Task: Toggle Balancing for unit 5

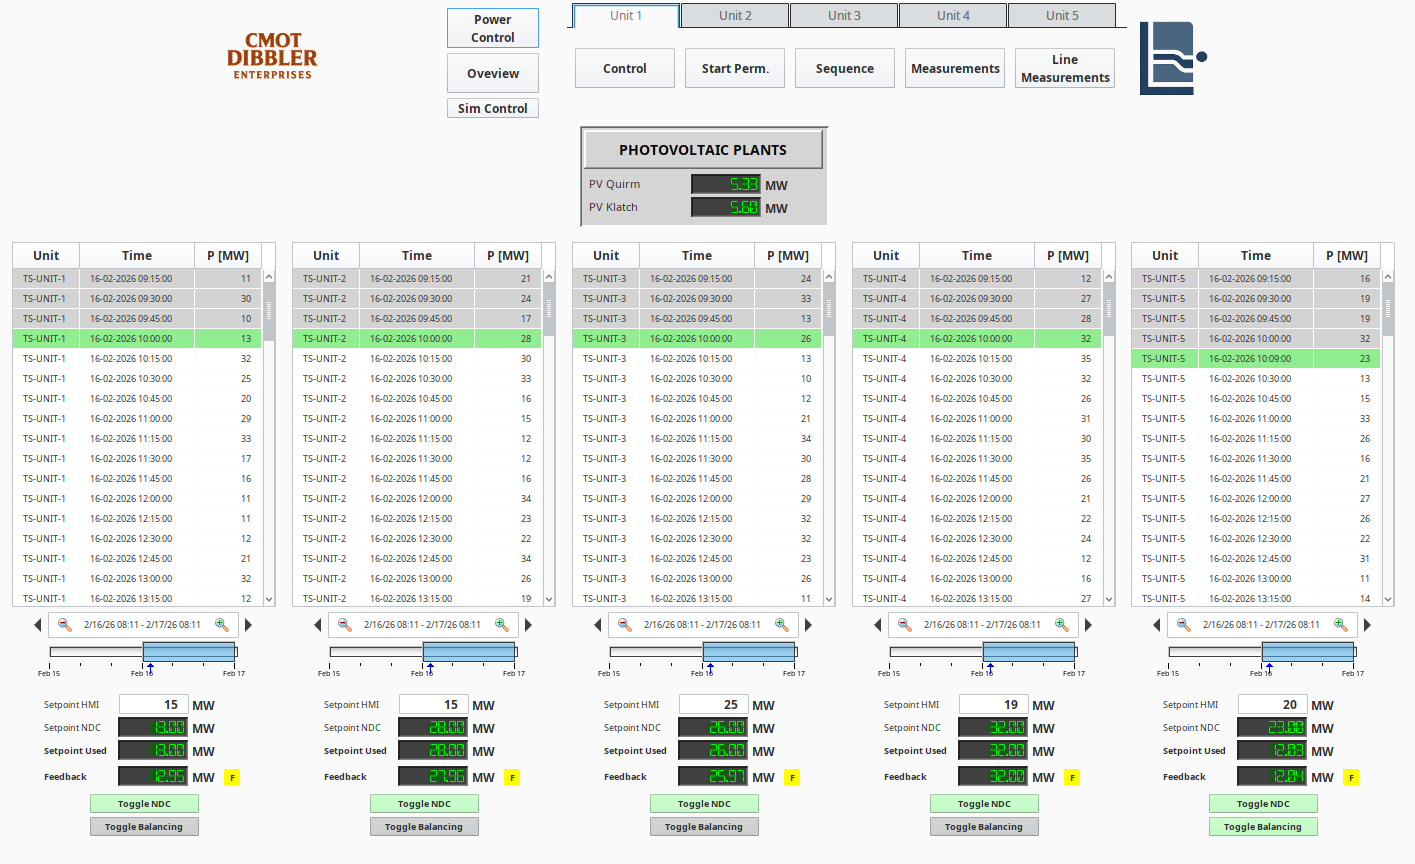Action: tap(1262, 827)
